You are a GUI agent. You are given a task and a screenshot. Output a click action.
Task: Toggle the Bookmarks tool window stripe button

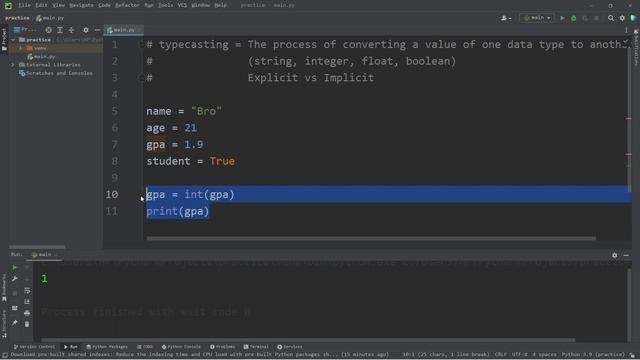(4, 288)
